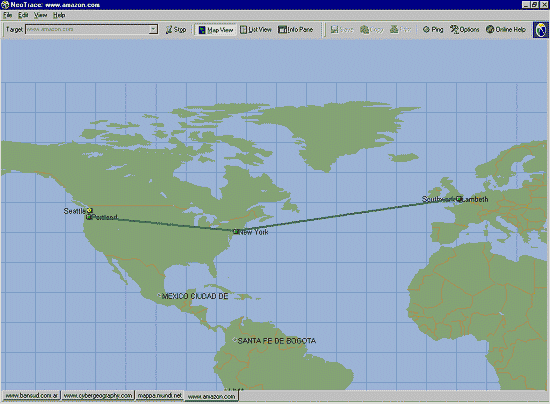Open the File menu
This screenshot has width=550, height=404.
coord(7,15)
